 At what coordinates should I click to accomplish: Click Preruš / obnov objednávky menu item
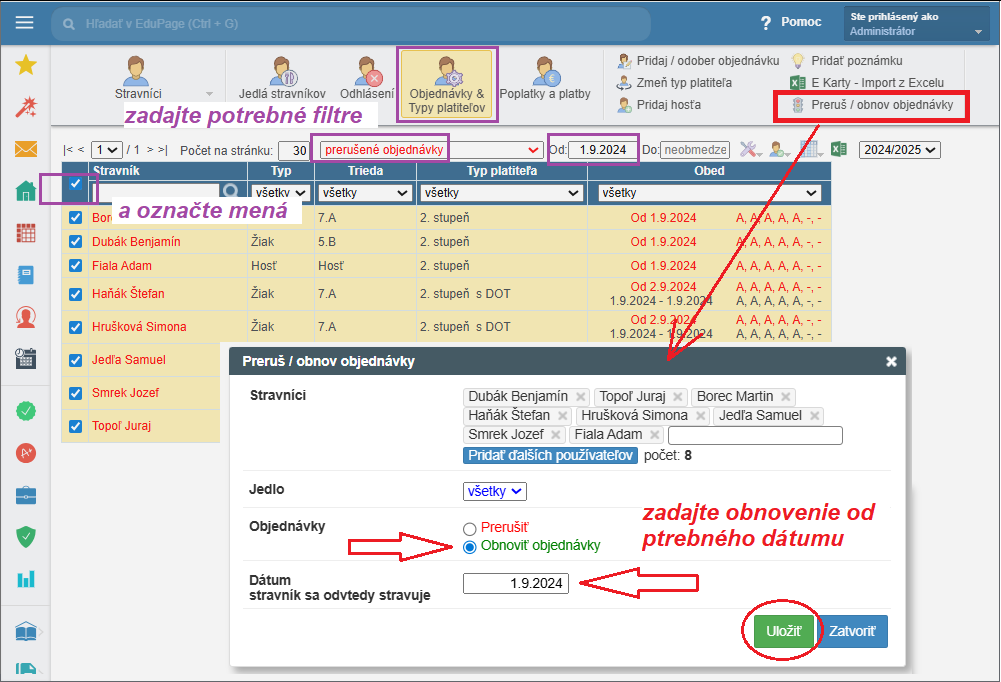click(x=871, y=105)
